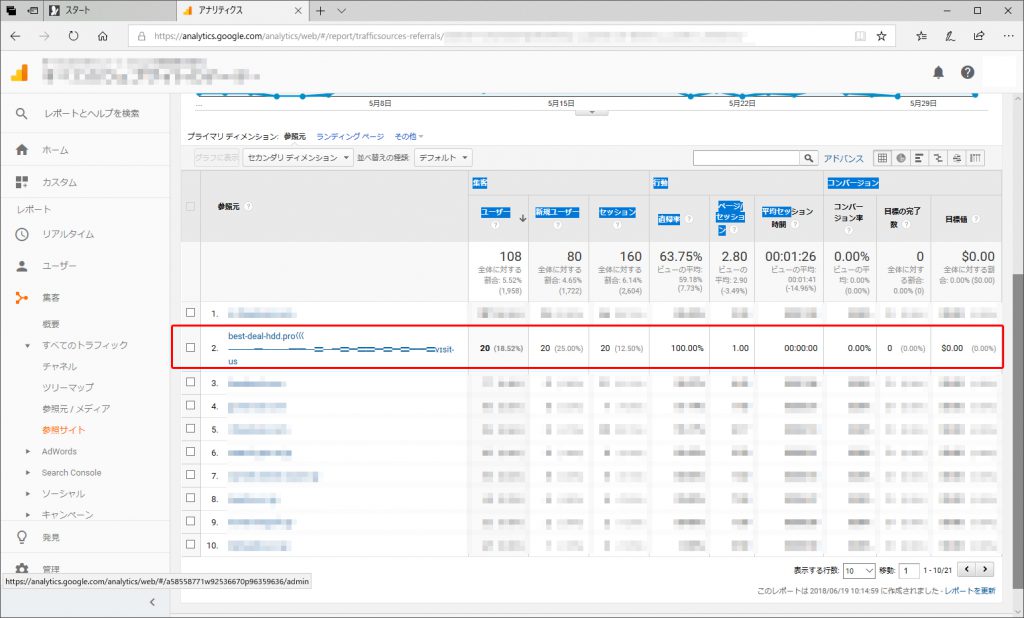Image resolution: width=1024 pixels, height=618 pixels.
Task: Click the アドバンス filter link
Action: tap(843, 158)
